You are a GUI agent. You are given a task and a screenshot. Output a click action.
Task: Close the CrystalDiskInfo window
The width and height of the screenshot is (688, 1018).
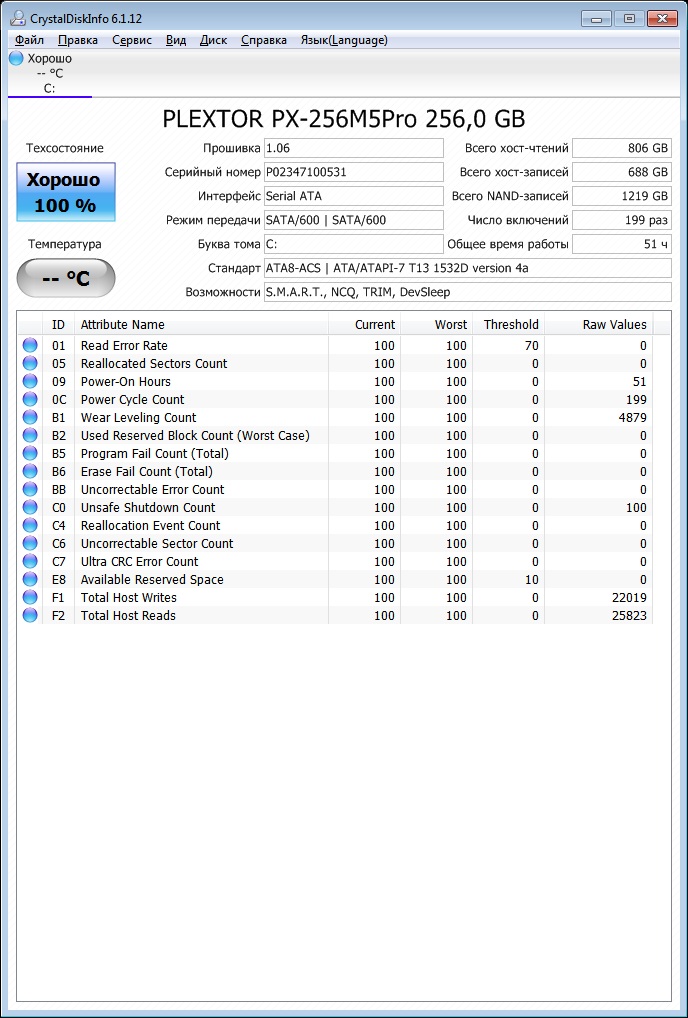coord(662,18)
